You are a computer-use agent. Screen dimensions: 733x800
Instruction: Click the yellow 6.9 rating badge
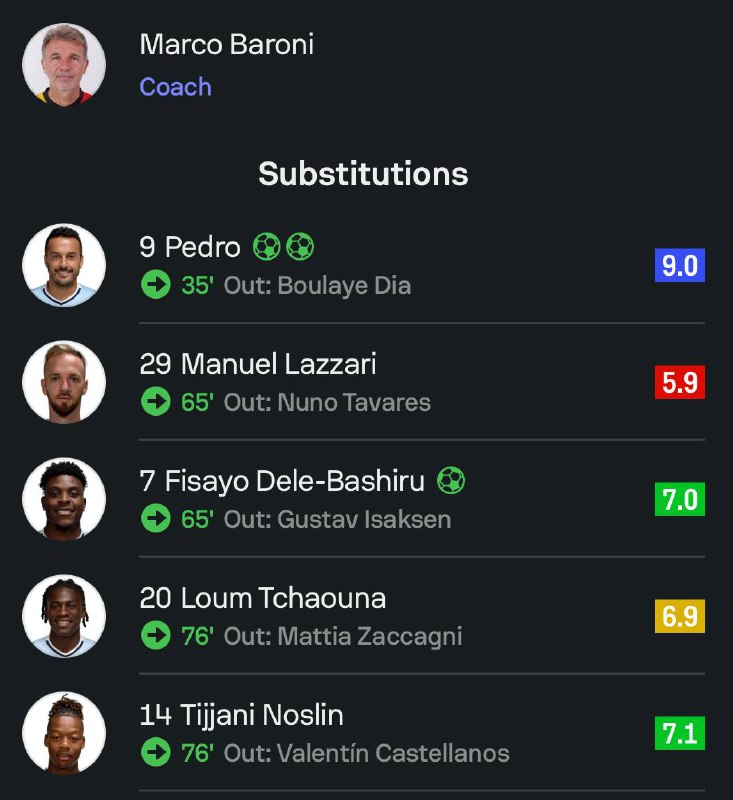680,616
